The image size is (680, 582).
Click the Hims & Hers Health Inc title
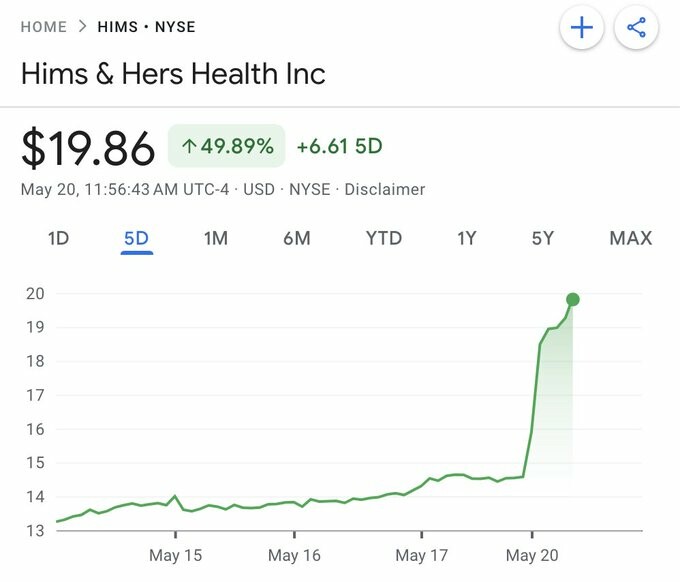173,73
